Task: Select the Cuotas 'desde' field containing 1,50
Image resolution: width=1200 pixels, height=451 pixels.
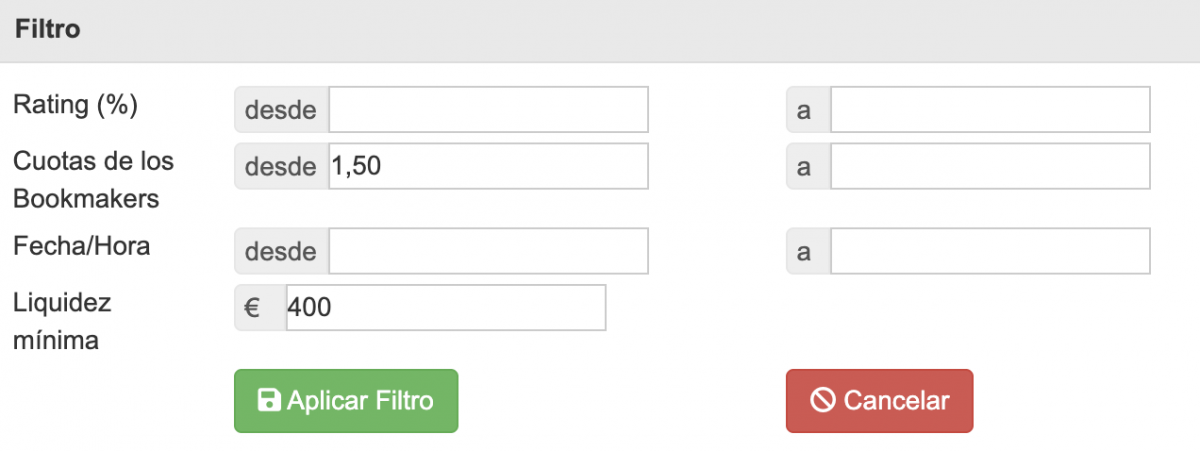Action: (x=488, y=166)
